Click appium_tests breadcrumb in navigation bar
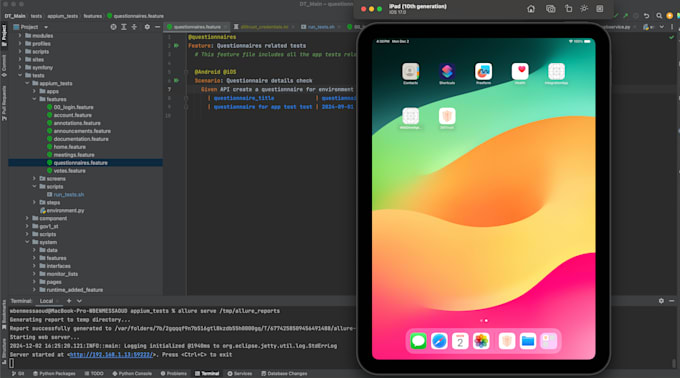The height and width of the screenshot is (378, 680). click(62, 16)
